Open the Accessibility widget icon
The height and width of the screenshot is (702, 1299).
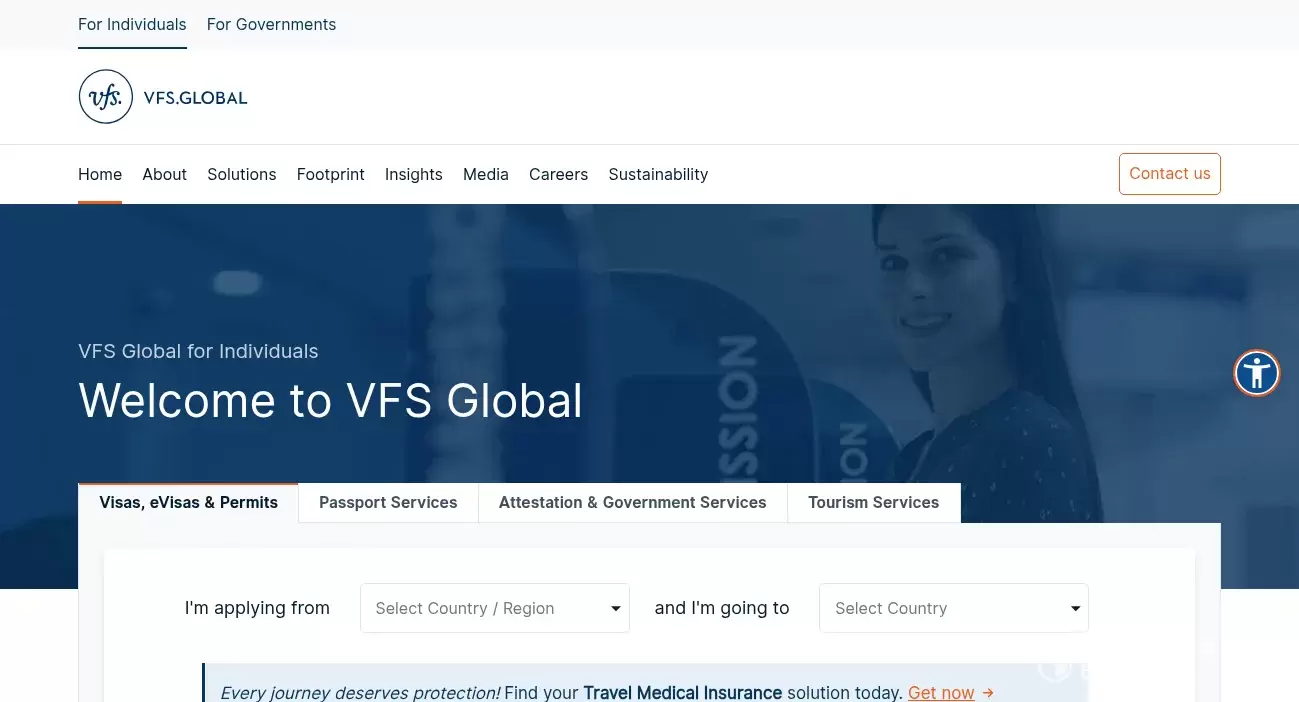[1257, 372]
